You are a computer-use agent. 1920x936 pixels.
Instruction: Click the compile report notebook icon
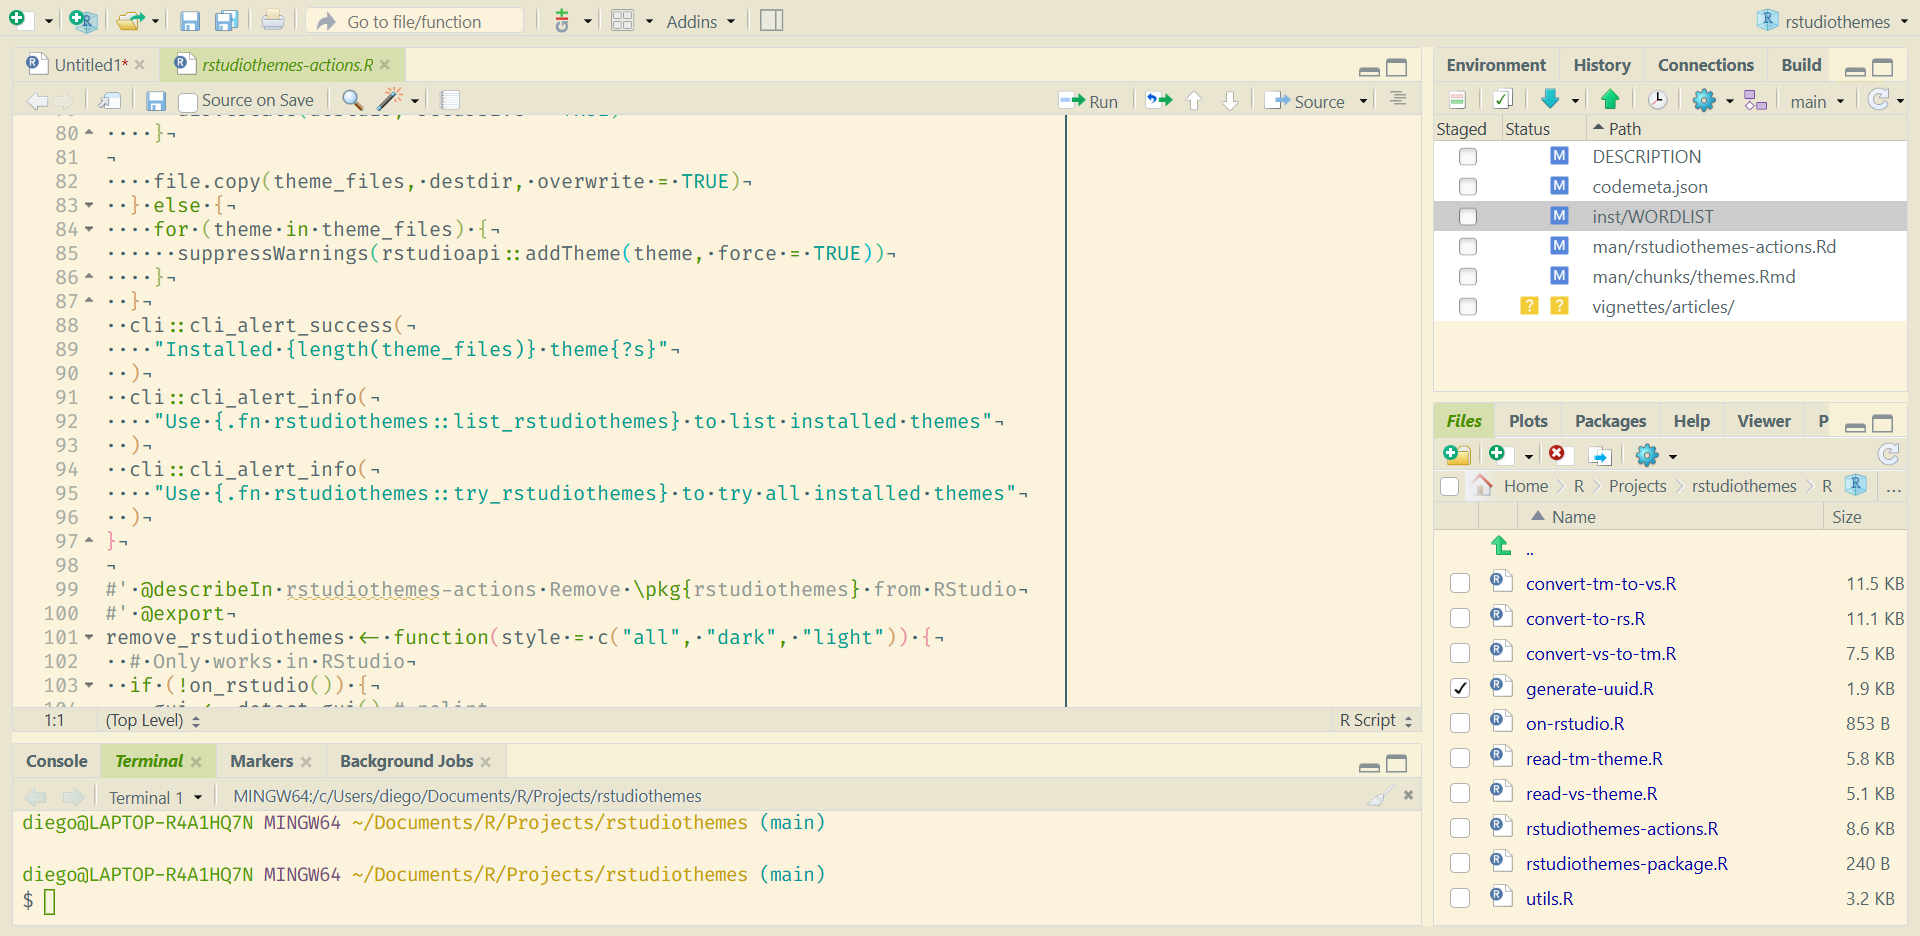coord(450,99)
